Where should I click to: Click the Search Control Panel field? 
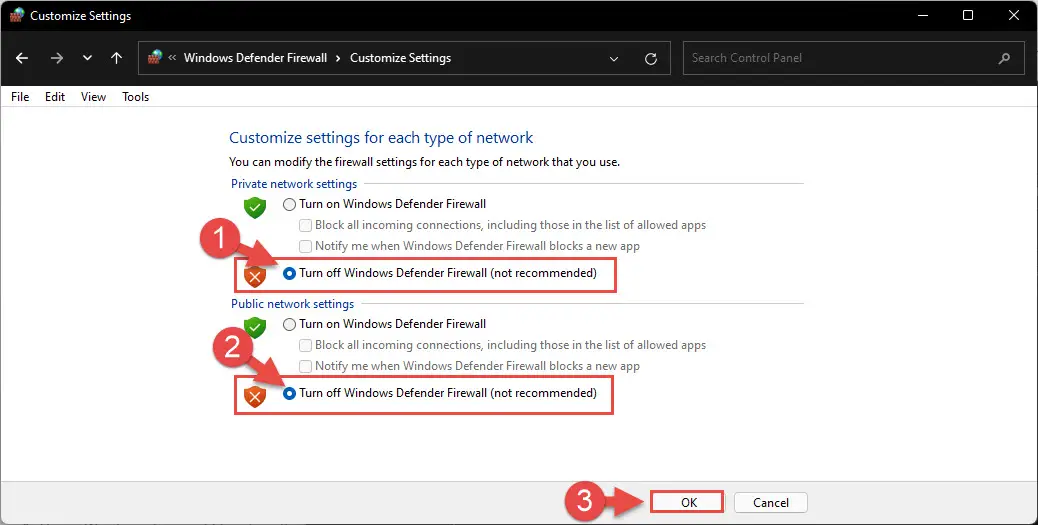coord(853,58)
